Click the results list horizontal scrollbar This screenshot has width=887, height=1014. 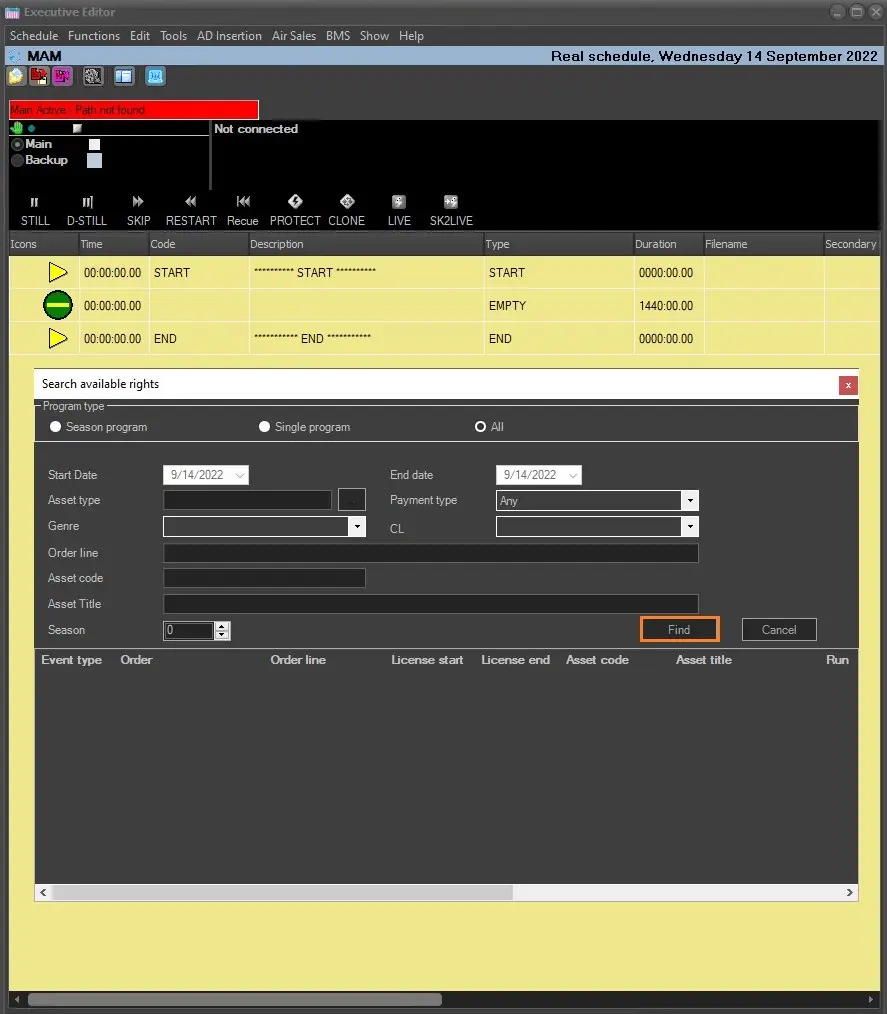(x=275, y=892)
